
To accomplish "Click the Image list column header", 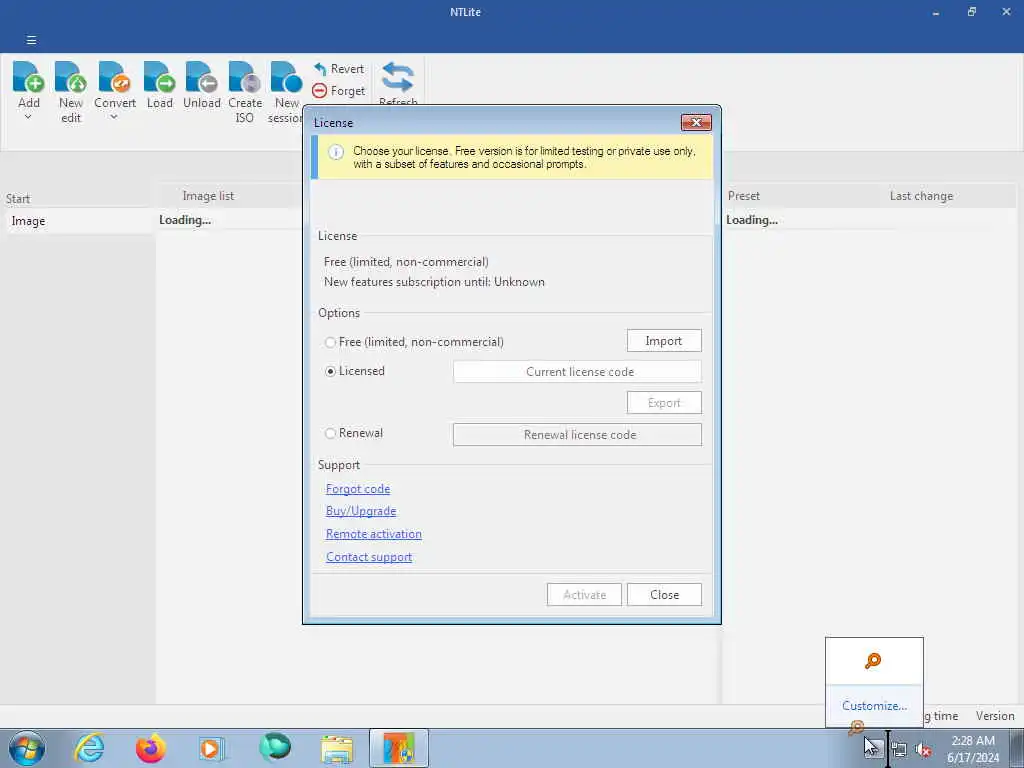I will coord(208,196).
